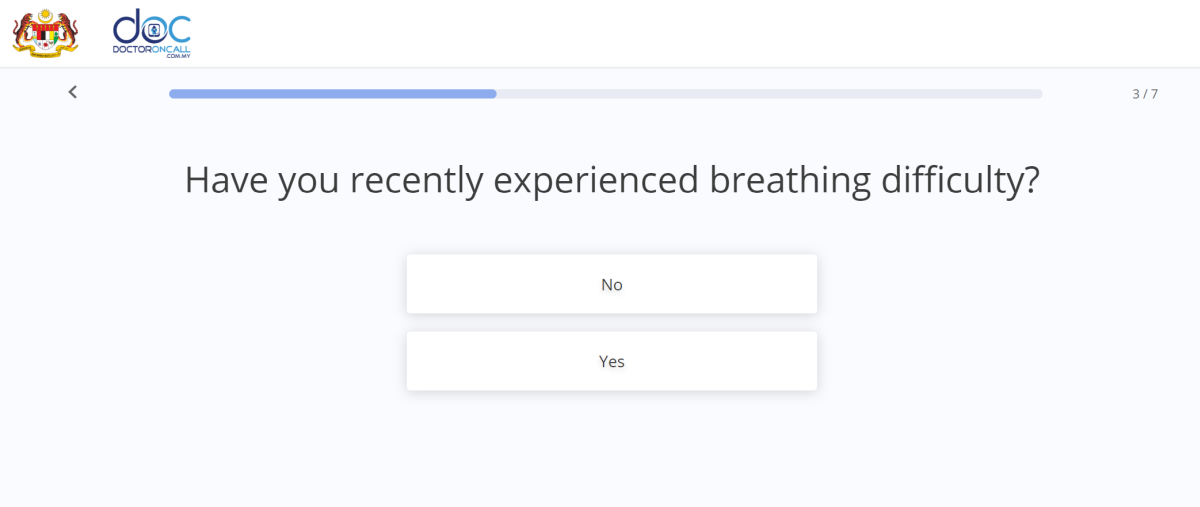Click the filled blue part of the progress bar

pyautogui.click(x=330, y=94)
